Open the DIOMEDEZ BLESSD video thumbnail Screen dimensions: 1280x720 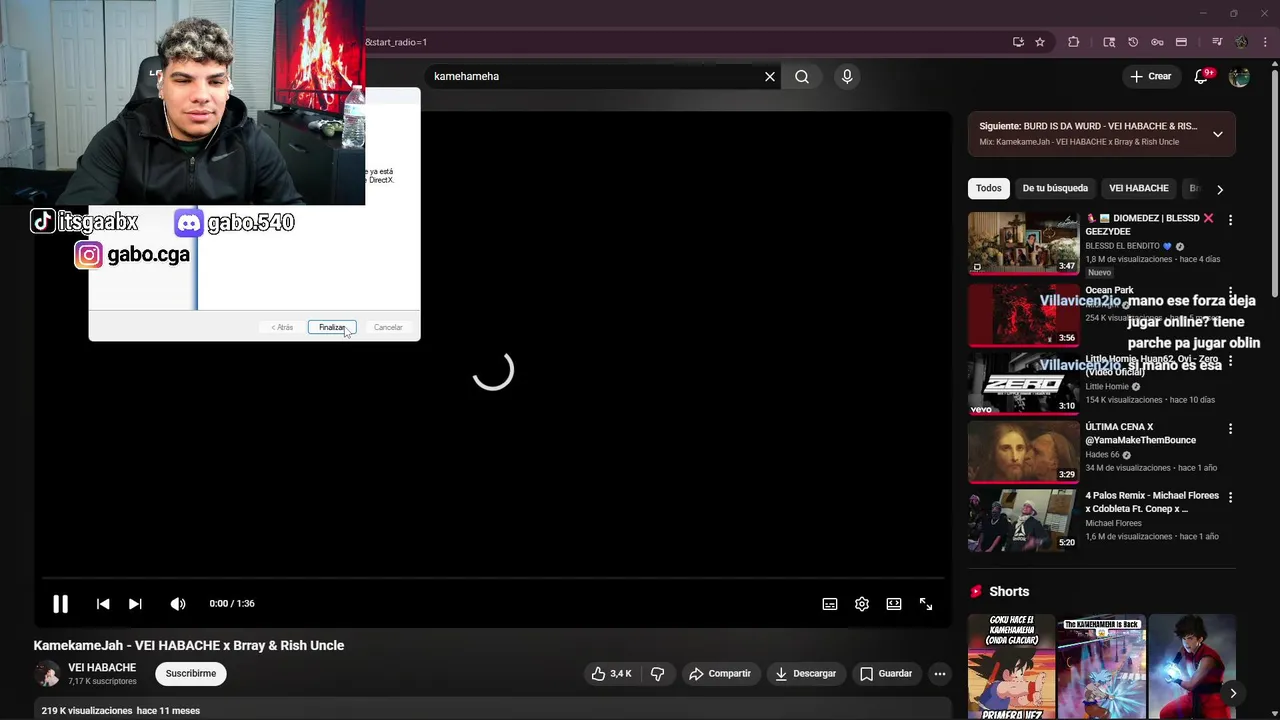[1023, 243]
